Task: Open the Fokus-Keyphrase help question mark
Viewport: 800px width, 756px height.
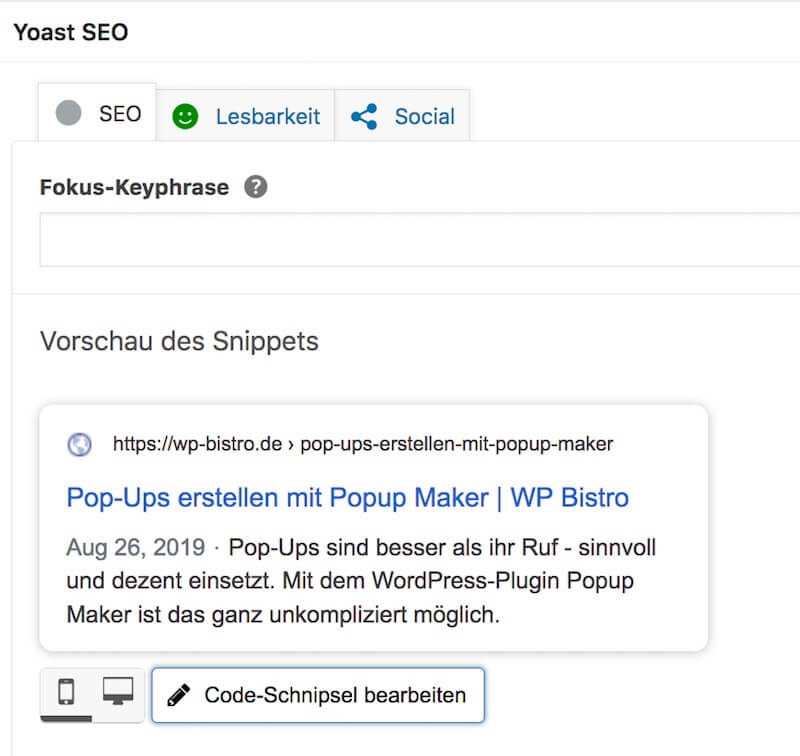Action: tap(256, 187)
